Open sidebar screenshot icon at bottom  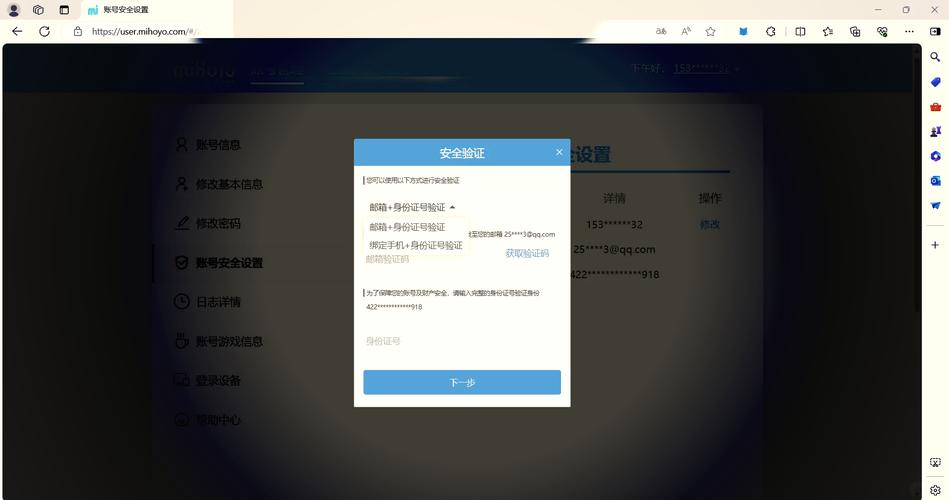pos(935,462)
